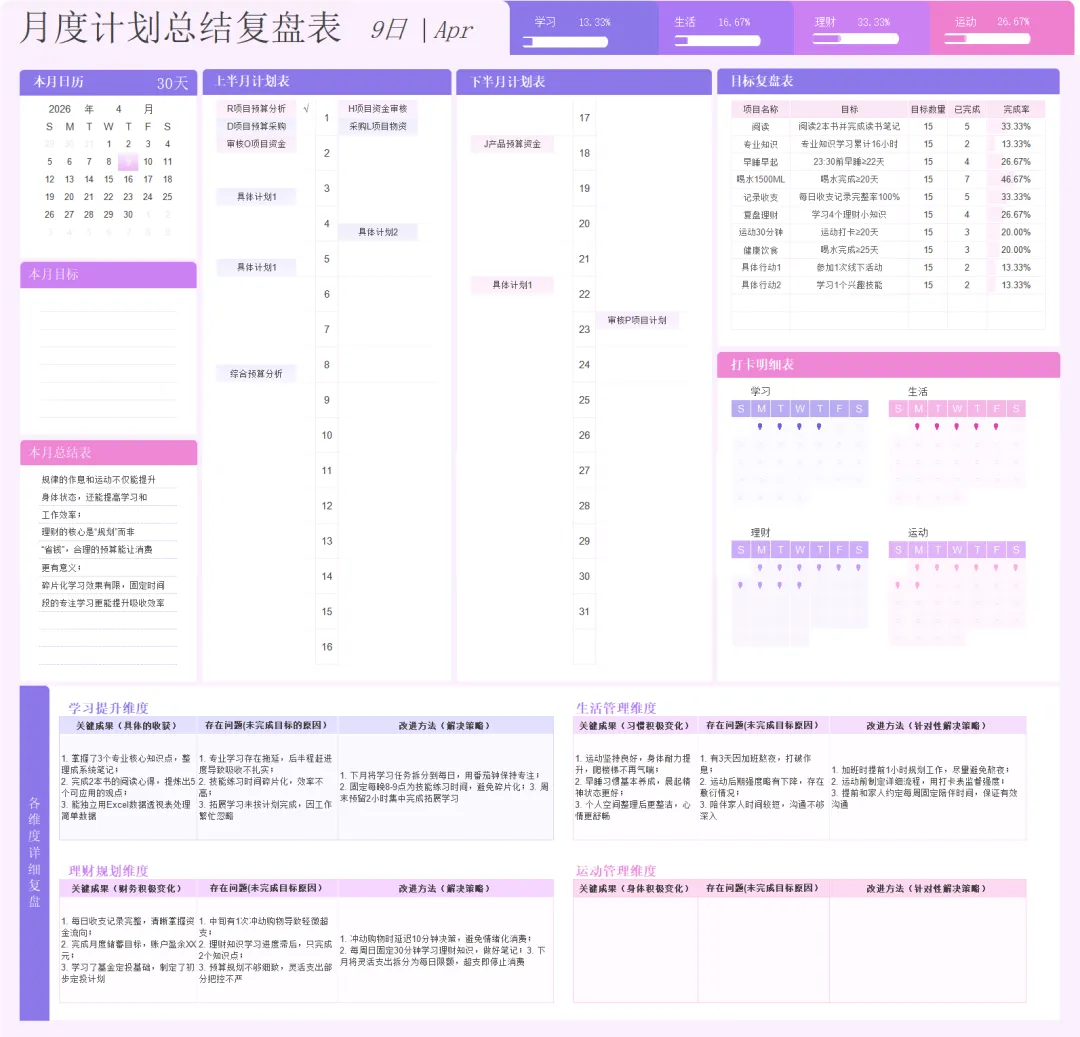The height and width of the screenshot is (1037, 1080).
Task: Select the 下半月计划表 header
Action: pos(584,81)
